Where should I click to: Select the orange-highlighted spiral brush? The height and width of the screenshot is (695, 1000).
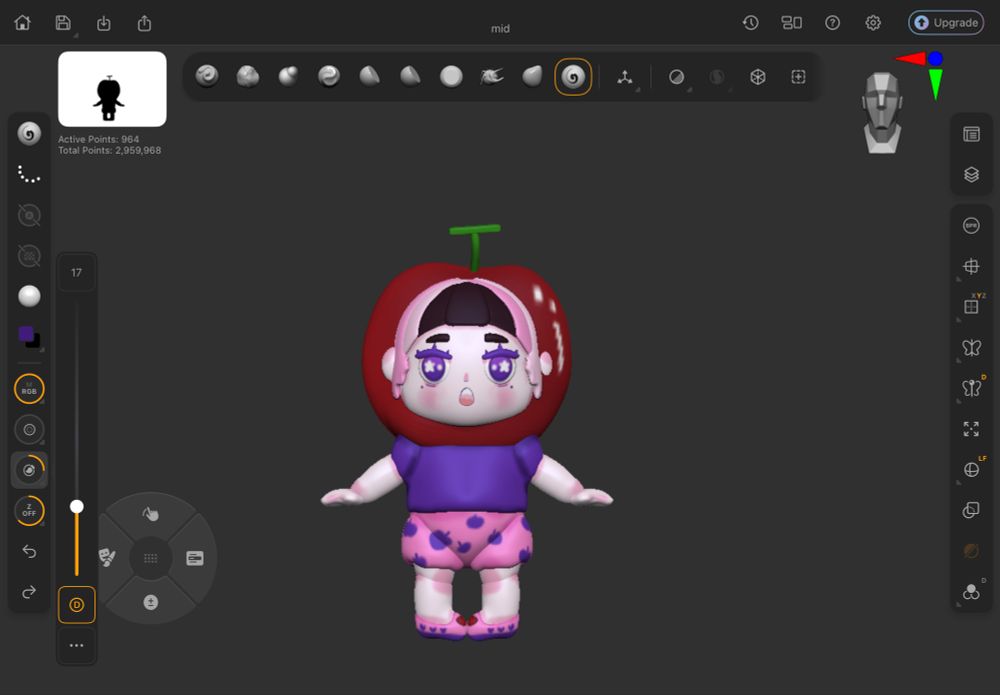(573, 77)
